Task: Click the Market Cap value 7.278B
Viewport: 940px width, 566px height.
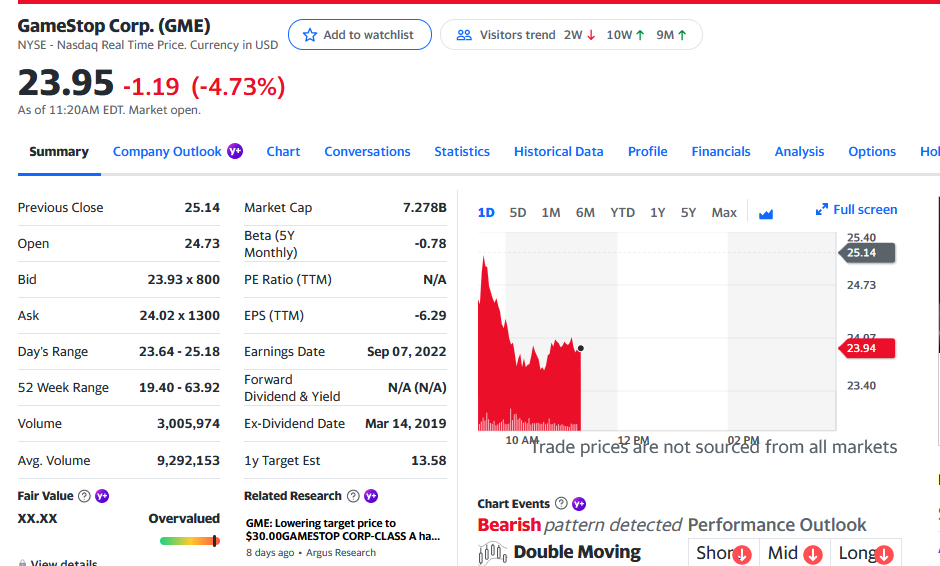Action: click(424, 207)
